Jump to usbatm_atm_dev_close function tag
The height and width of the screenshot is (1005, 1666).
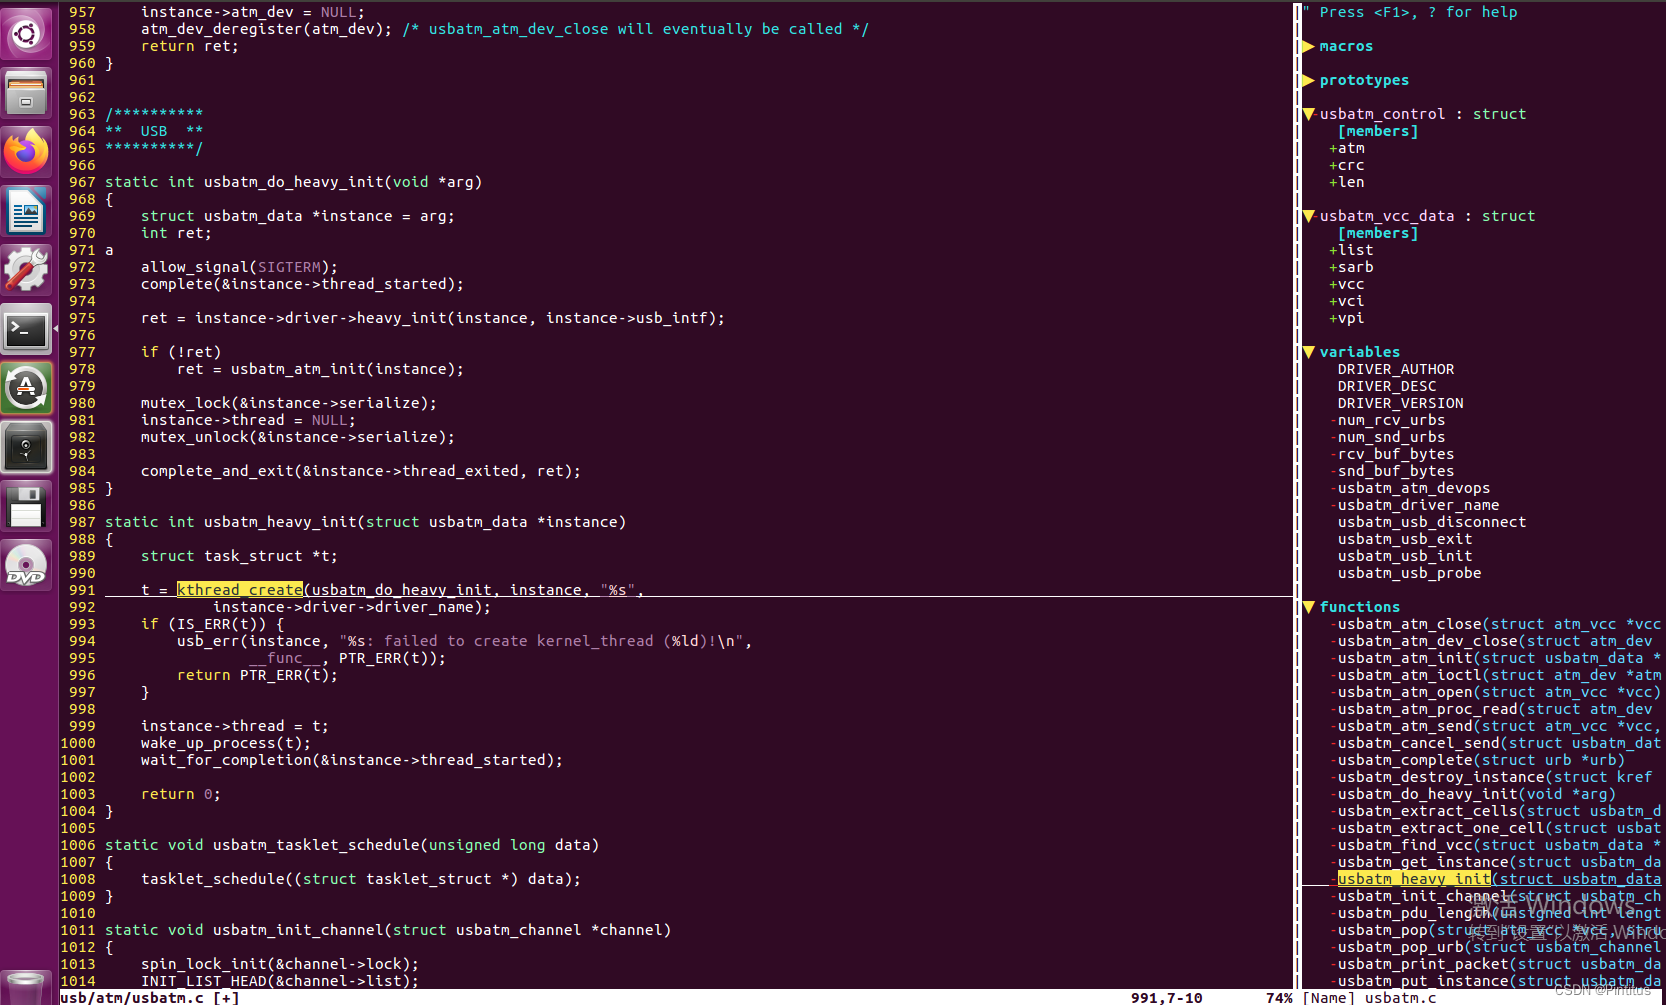pos(1428,641)
